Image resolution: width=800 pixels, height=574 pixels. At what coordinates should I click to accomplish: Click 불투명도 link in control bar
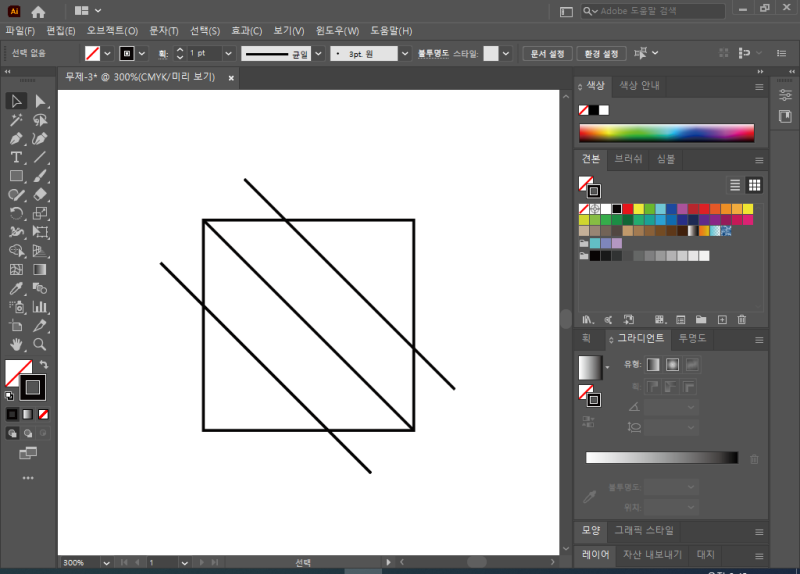click(433, 53)
